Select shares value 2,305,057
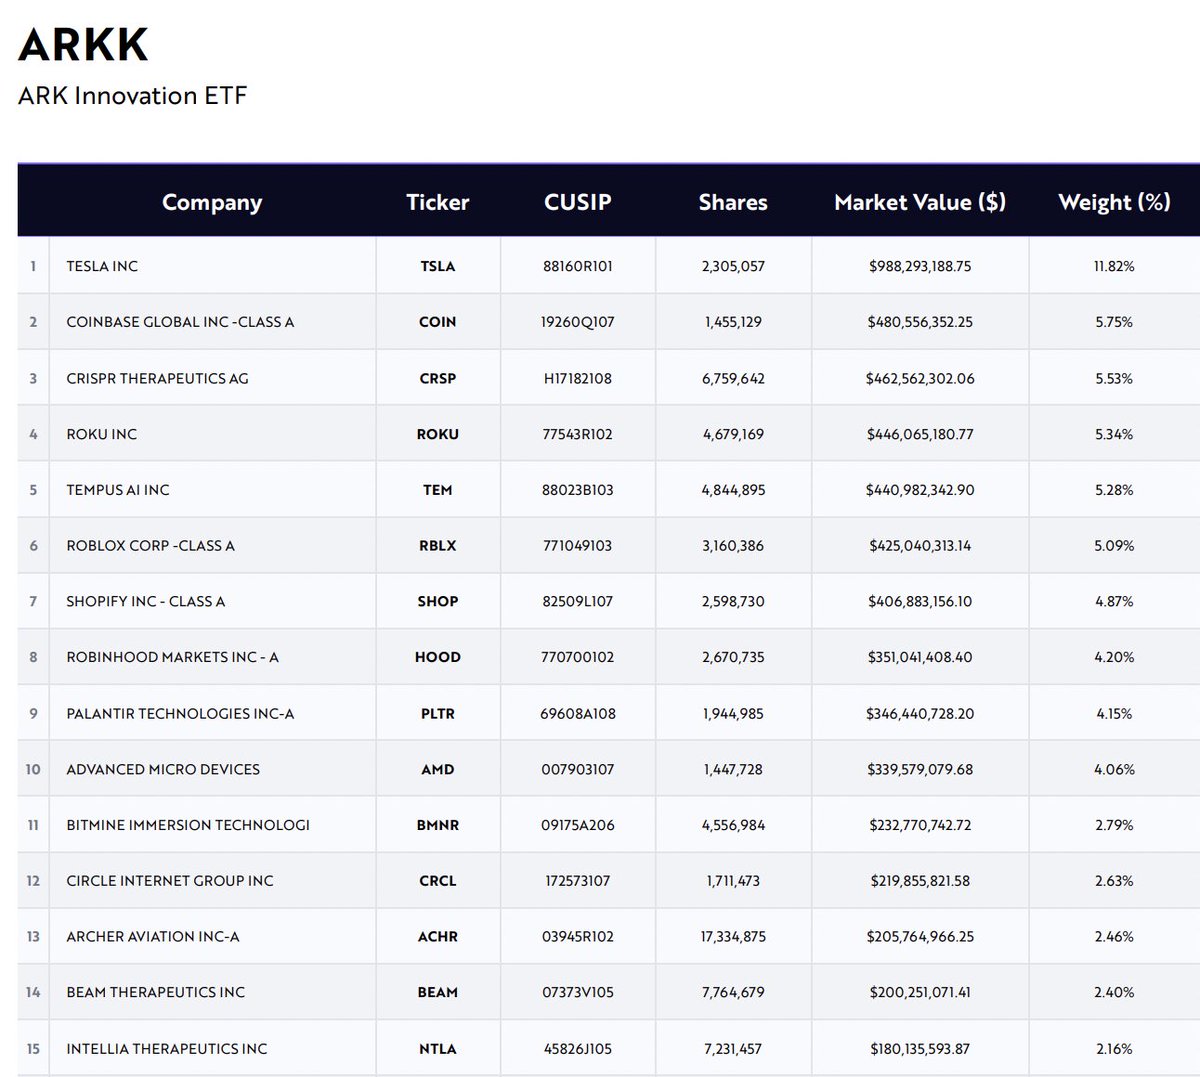The width and height of the screenshot is (1200, 1077). (733, 266)
